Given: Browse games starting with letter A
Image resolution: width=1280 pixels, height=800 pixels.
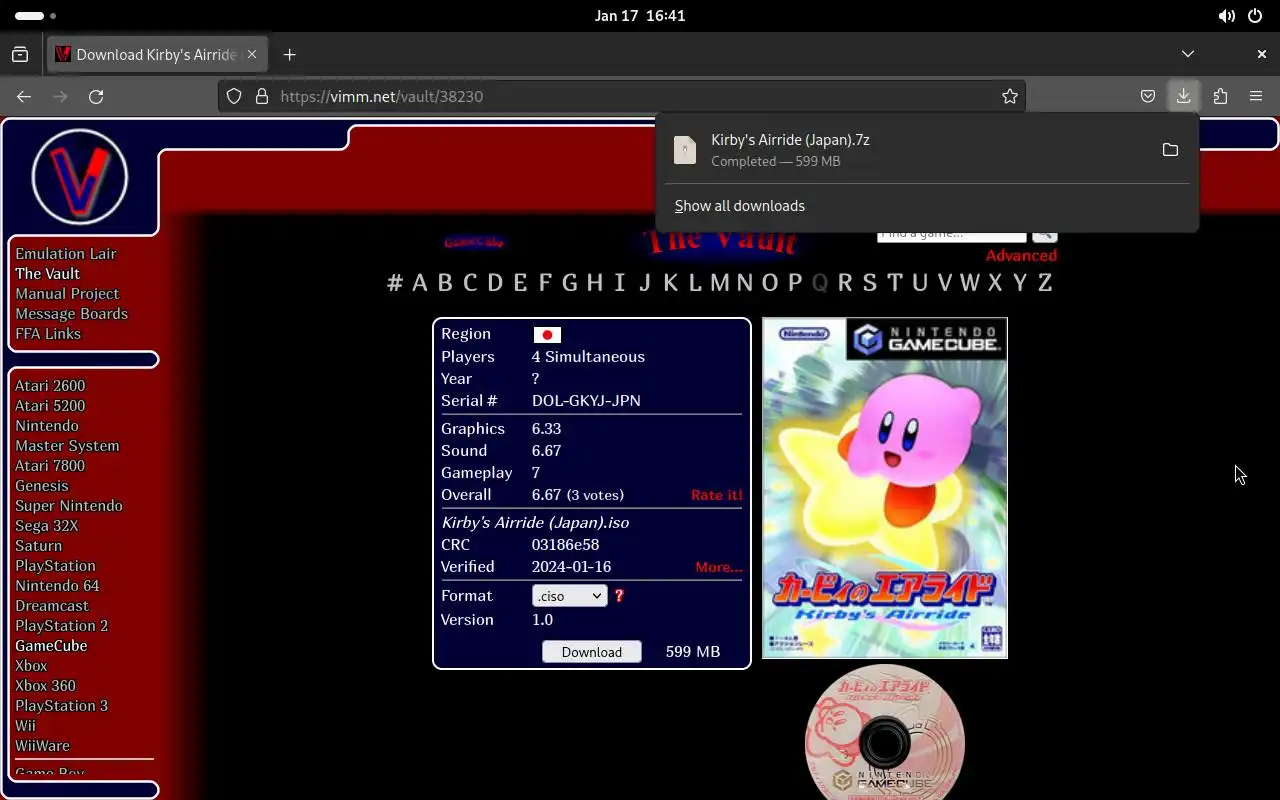Looking at the screenshot, I should (420, 282).
